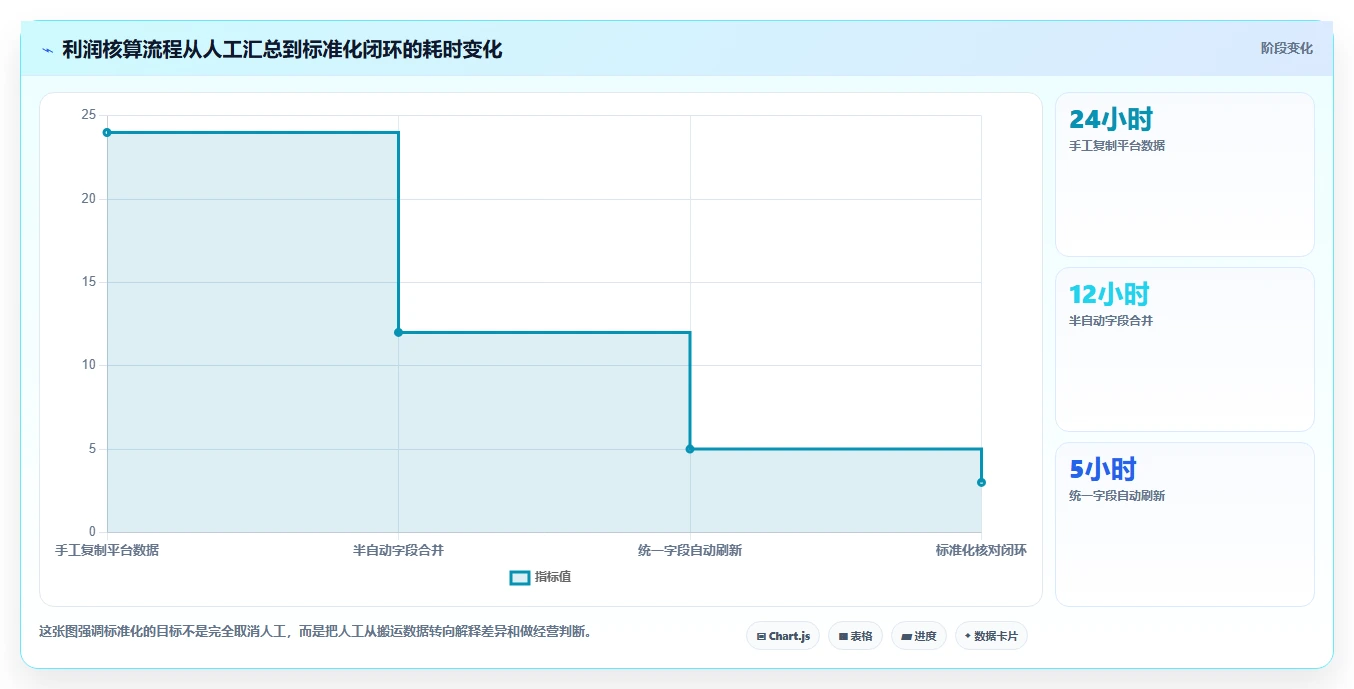The height and width of the screenshot is (689, 1354).
Task: Click the 阶段变化 label in header
Action: click(x=1286, y=48)
